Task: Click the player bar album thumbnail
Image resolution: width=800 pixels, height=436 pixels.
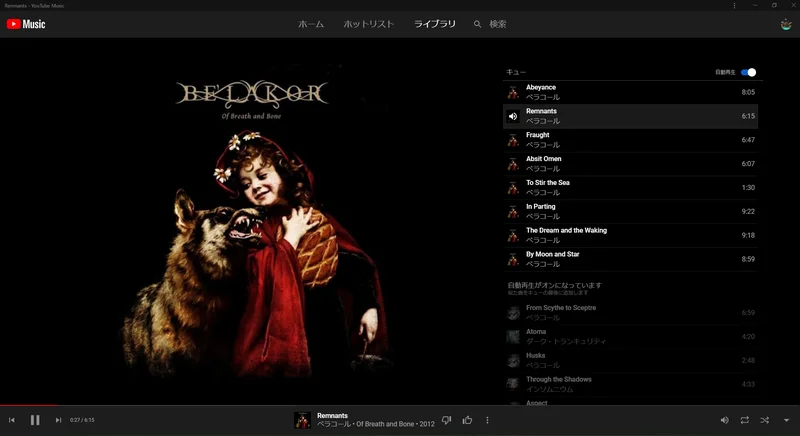Action: 303,420
